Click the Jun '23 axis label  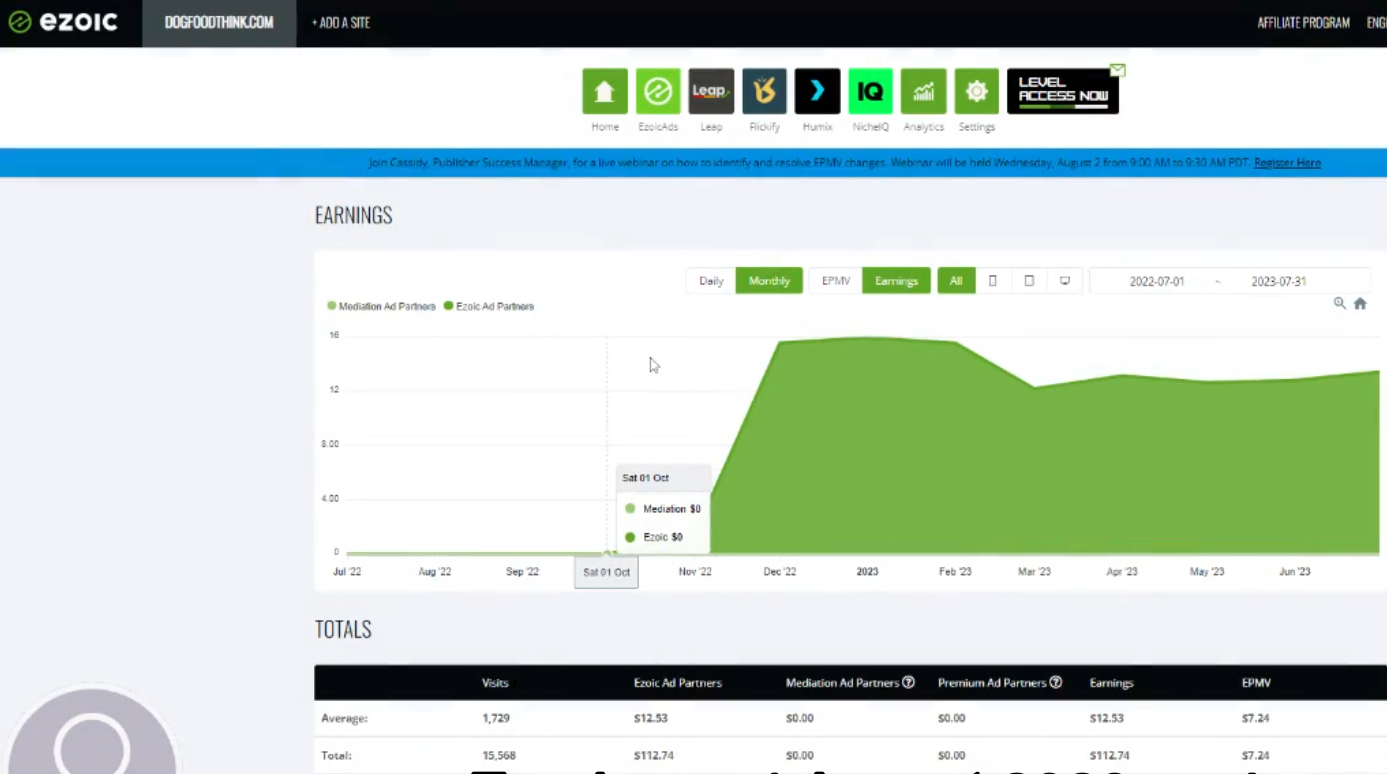point(1294,572)
